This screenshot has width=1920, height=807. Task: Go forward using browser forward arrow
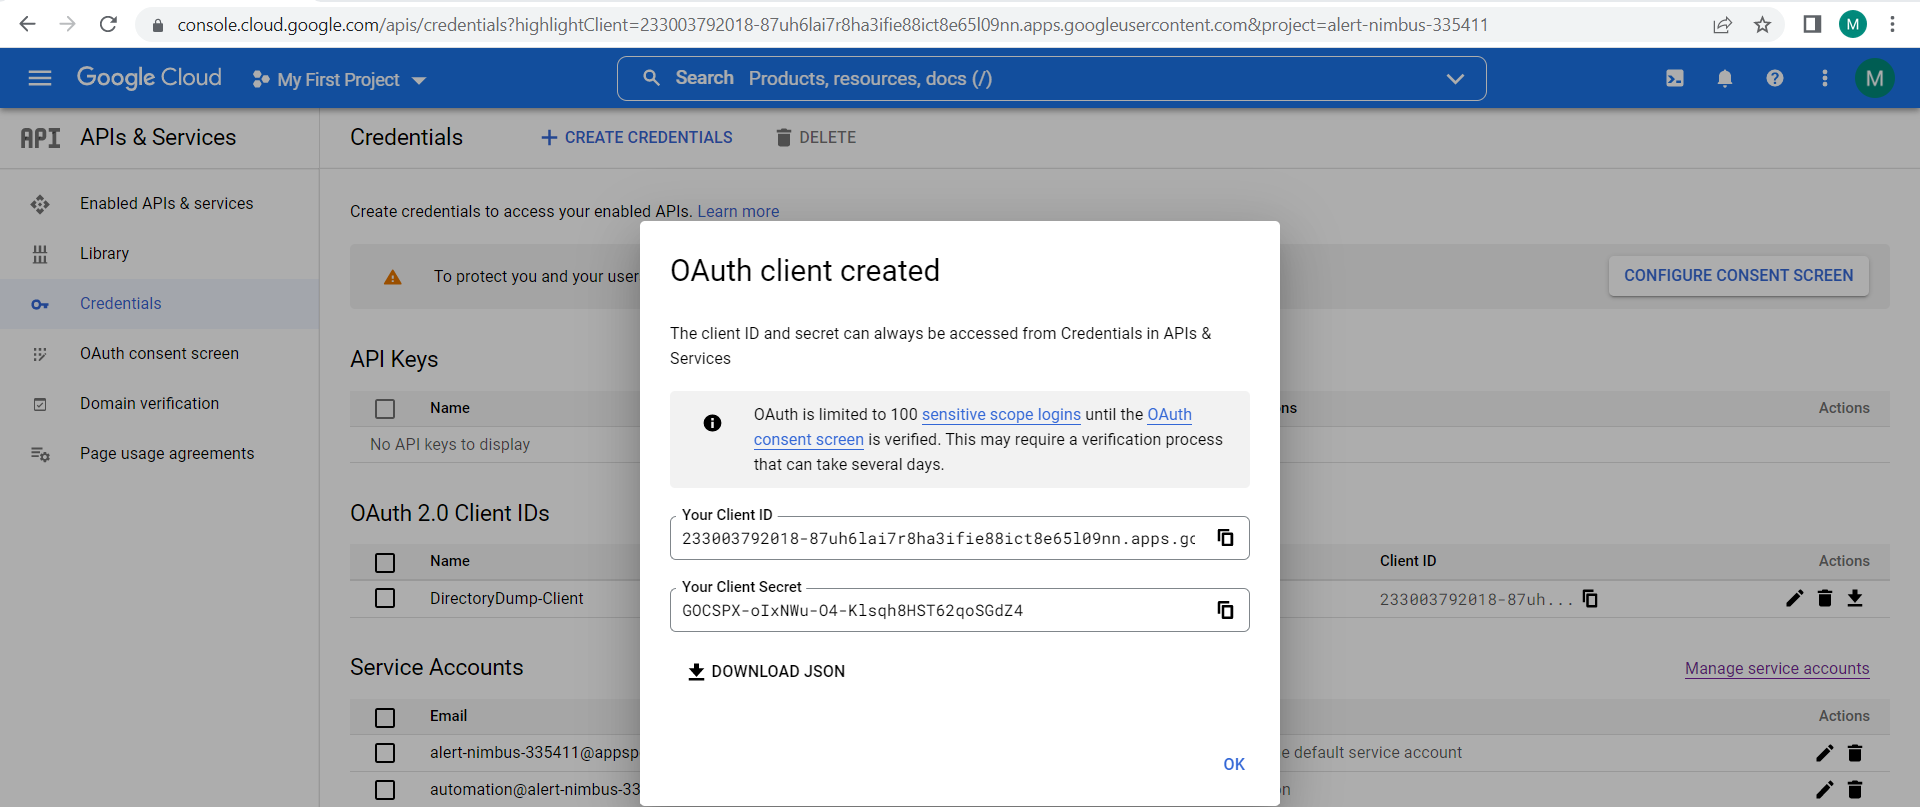67,24
